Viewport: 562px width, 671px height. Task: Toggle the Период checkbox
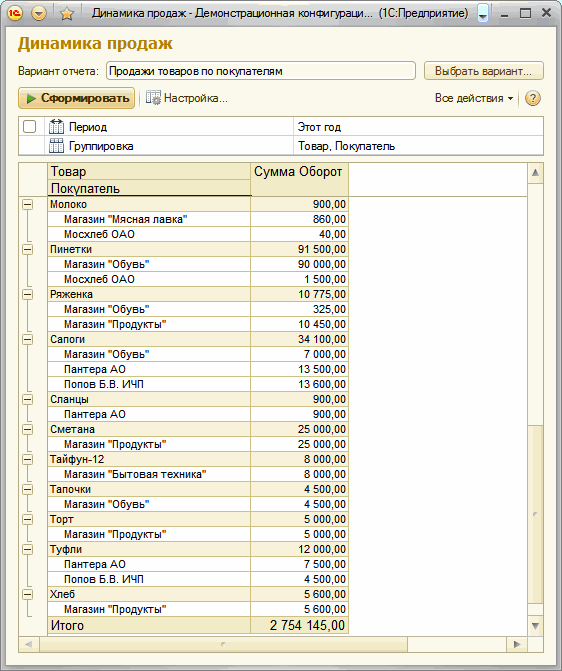click(x=30, y=127)
